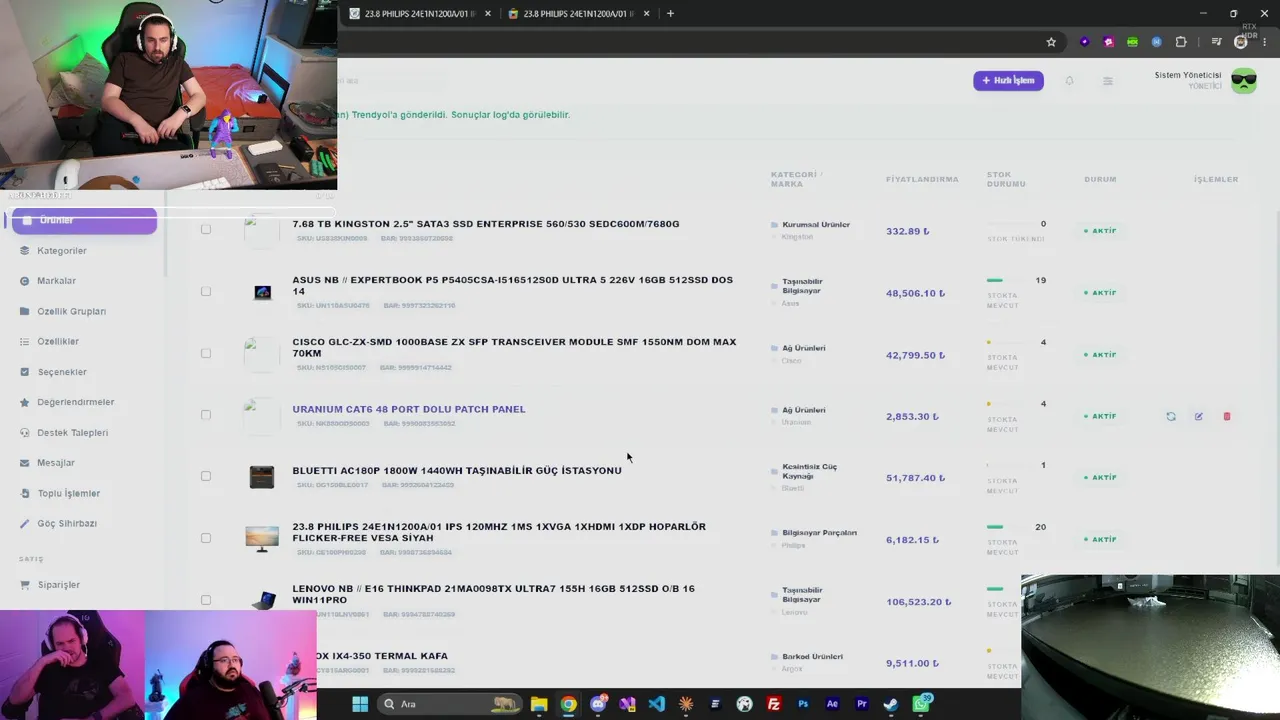Tick the checkbox for the ASUS ExpertBook row
The image size is (1280, 720).
(206, 291)
